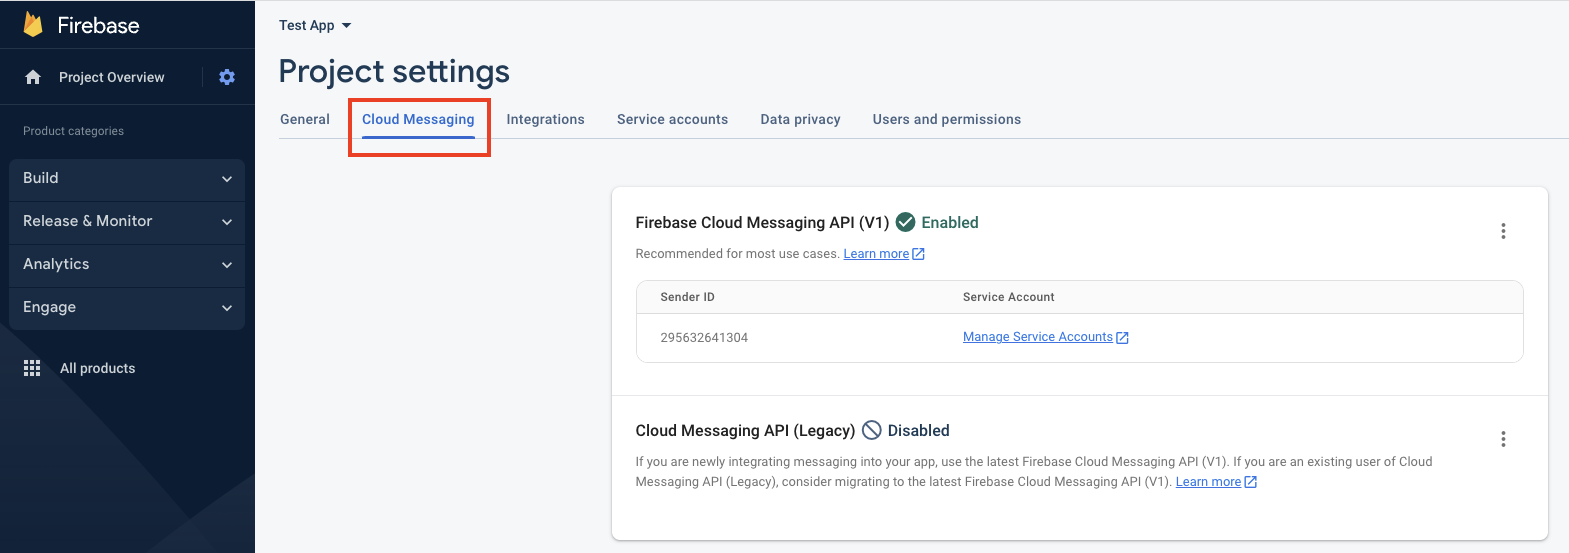1569x553 pixels.
Task: Open the Data privacy tab
Action: tap(800, 119)
